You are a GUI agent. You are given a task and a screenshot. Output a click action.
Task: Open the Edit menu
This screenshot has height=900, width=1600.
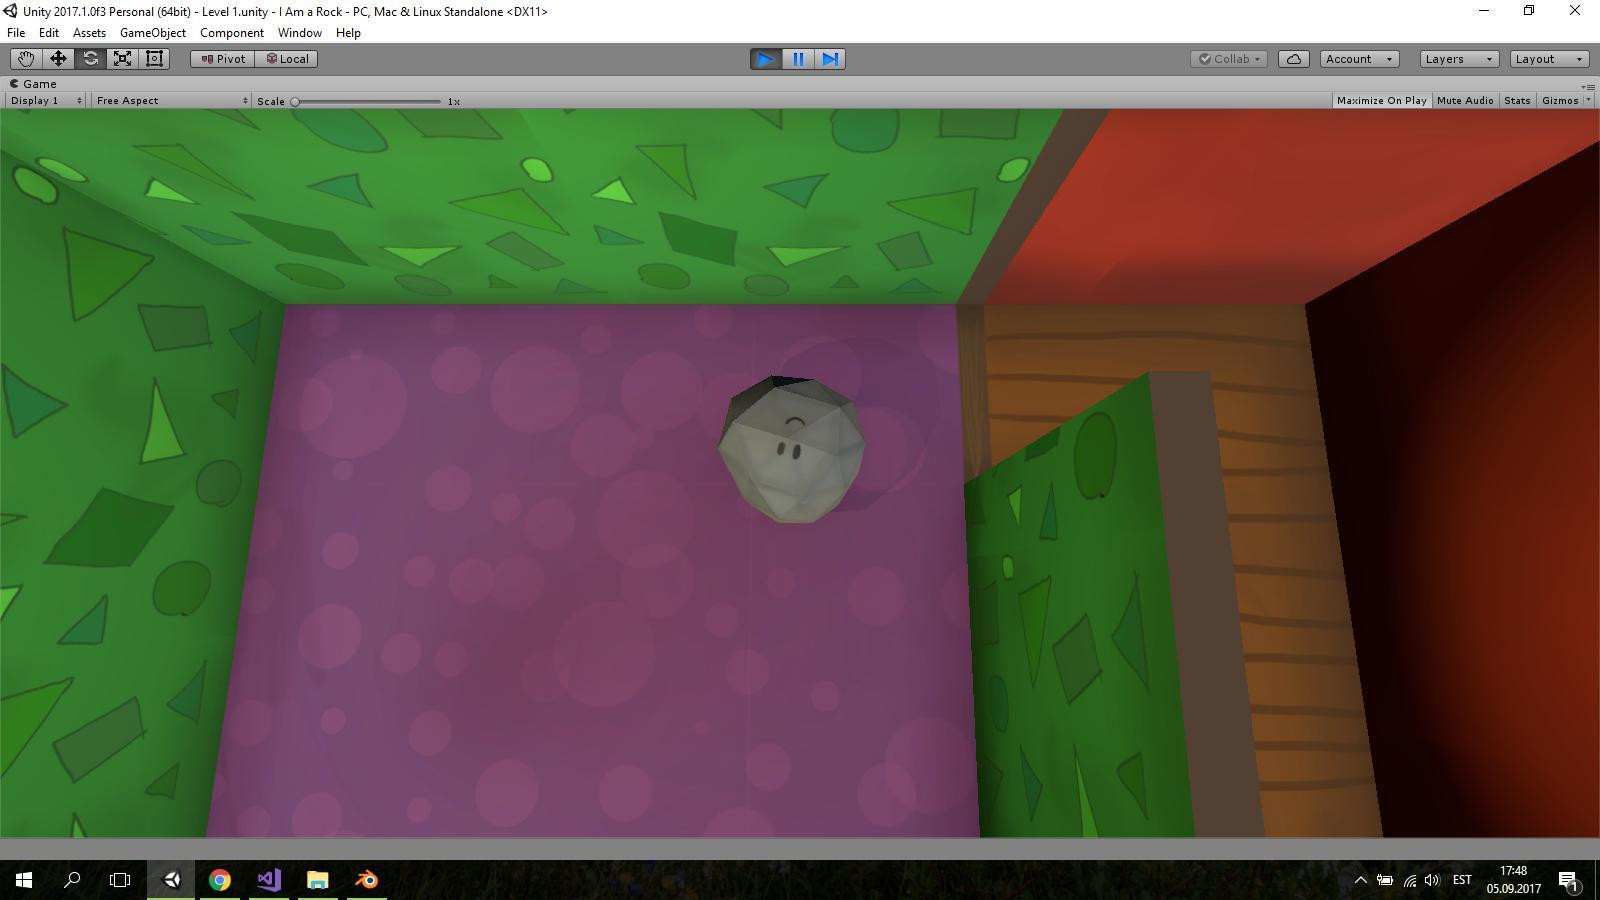coord(48,33)
